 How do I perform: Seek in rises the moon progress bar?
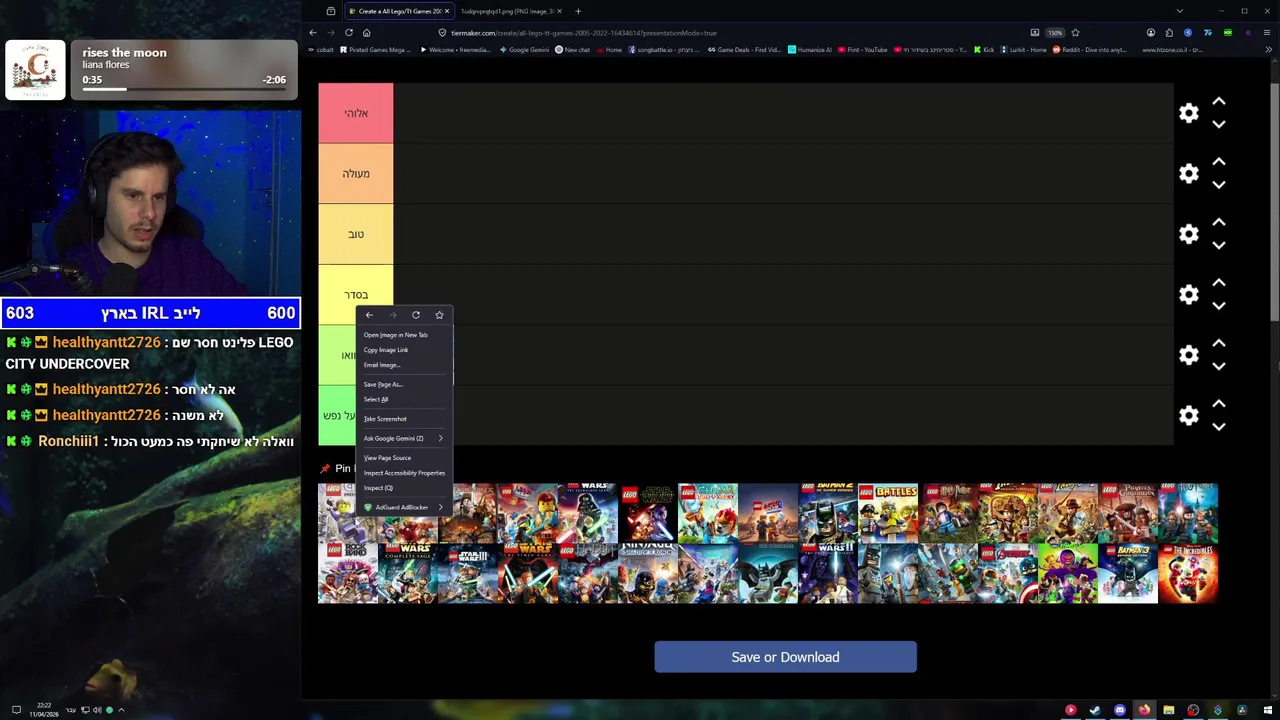pos(184,89)
